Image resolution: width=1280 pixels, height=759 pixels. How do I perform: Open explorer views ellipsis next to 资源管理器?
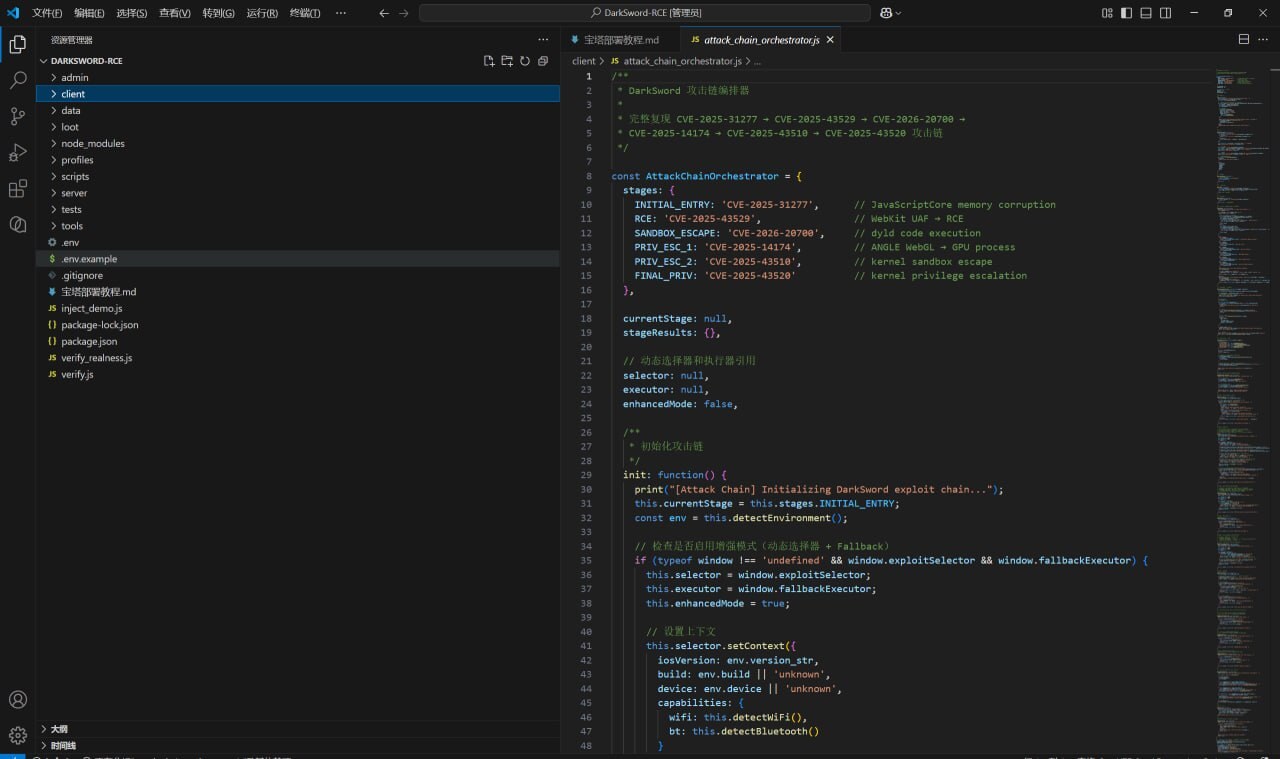543,39
